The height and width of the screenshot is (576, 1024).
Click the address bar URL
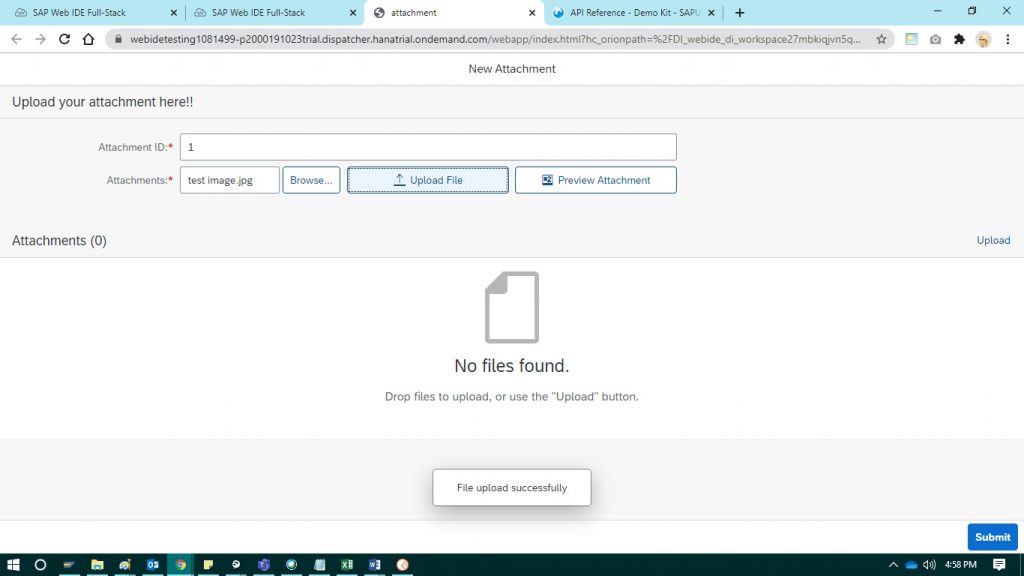click(495, 39)
